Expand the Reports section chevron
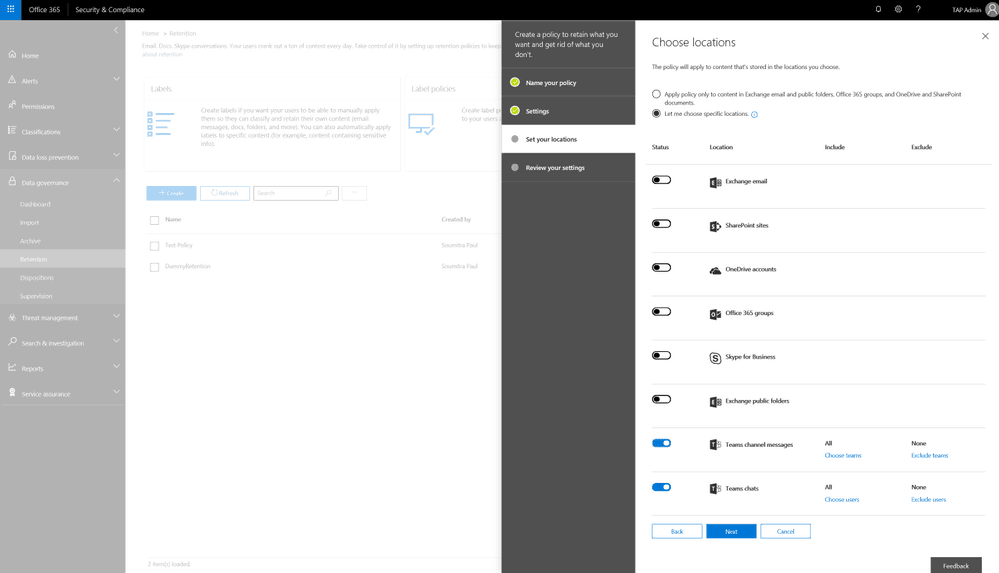Image resolution: width=999 pixels, height=573 pixels. pos(116,366)
